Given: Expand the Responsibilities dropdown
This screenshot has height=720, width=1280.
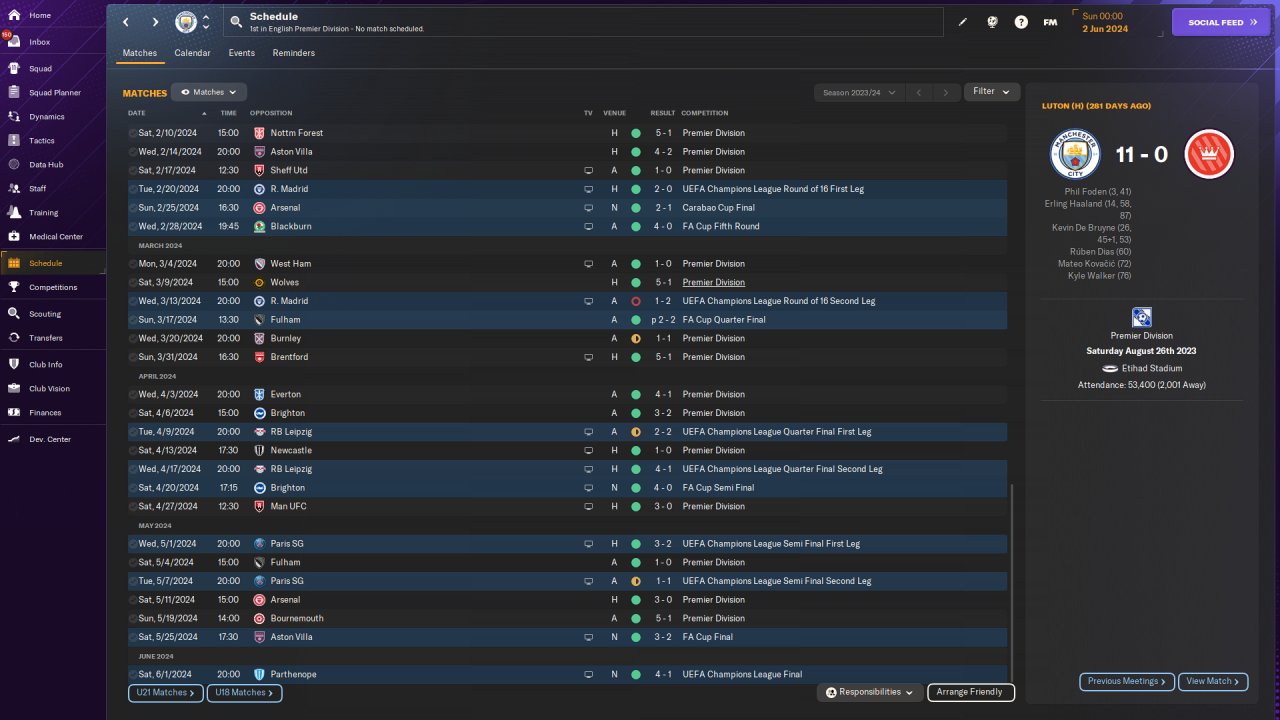Looking at the screenshot, I should [869, 692].
